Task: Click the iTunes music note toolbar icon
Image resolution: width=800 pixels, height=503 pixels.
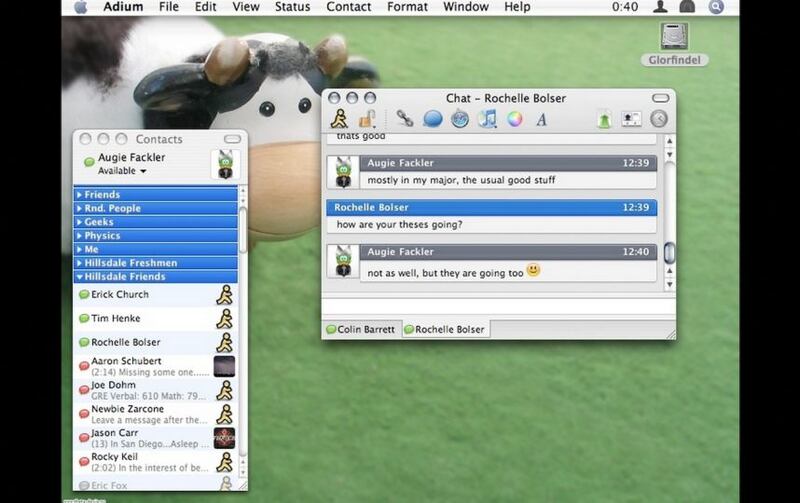Action: (x=487, y=119)
